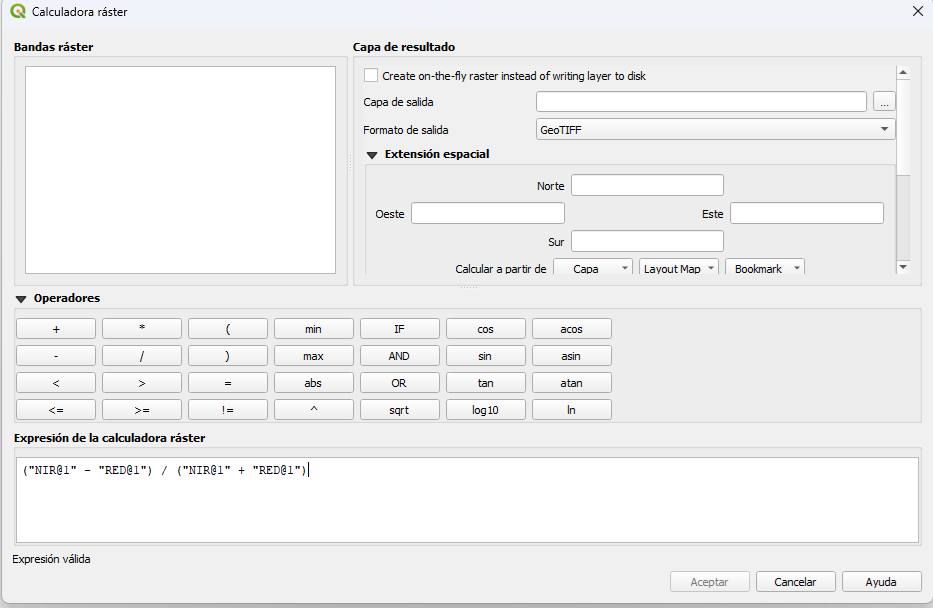Click the Oeste extent field
Image resolution: width=933 pixels, height=608 pixels.
tap(488, 213)
